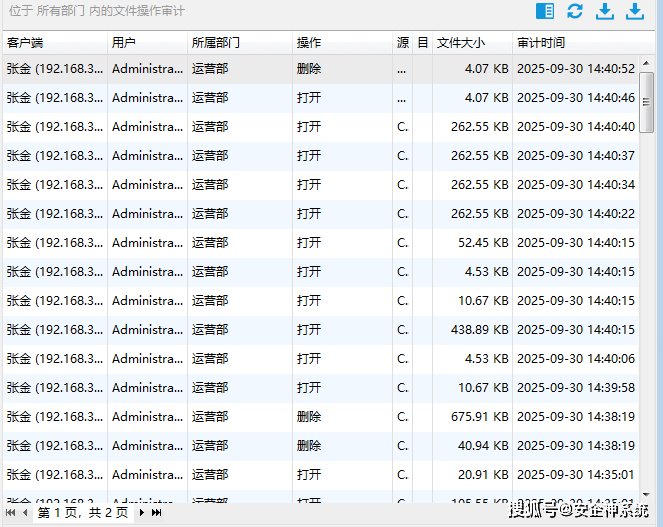663x527 pixels.
Task: Select the row timed 2025-09-30 14:40:34
Action: click(x=321, y=185)
